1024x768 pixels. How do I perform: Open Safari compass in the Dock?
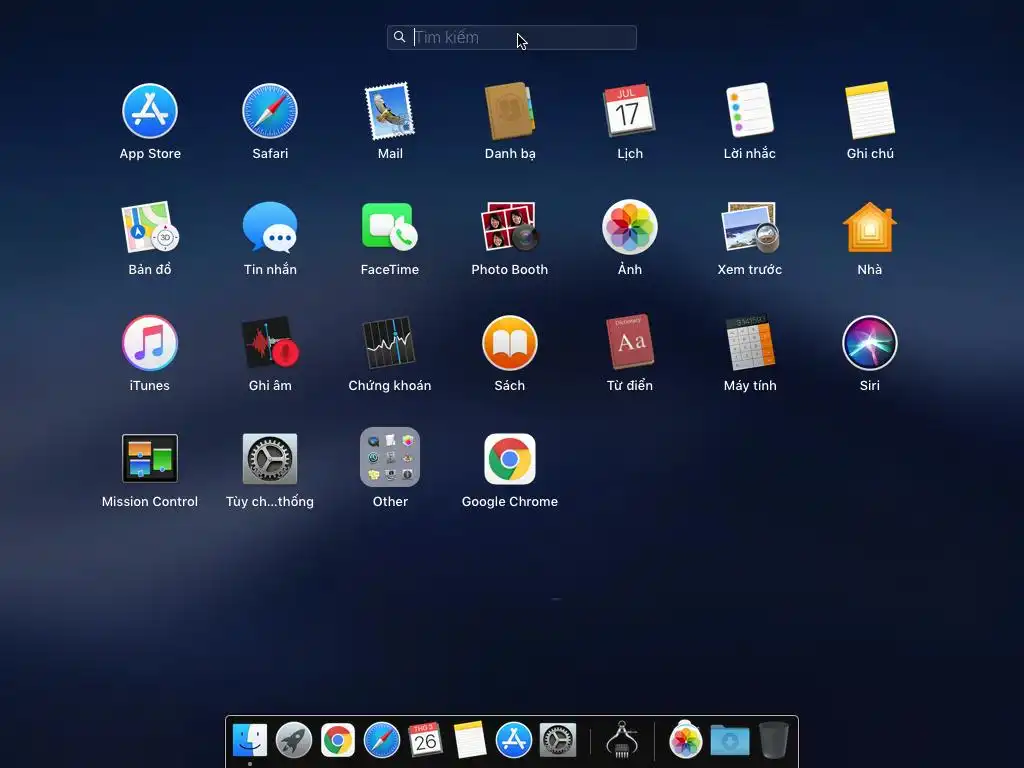(x=381, y=740)
